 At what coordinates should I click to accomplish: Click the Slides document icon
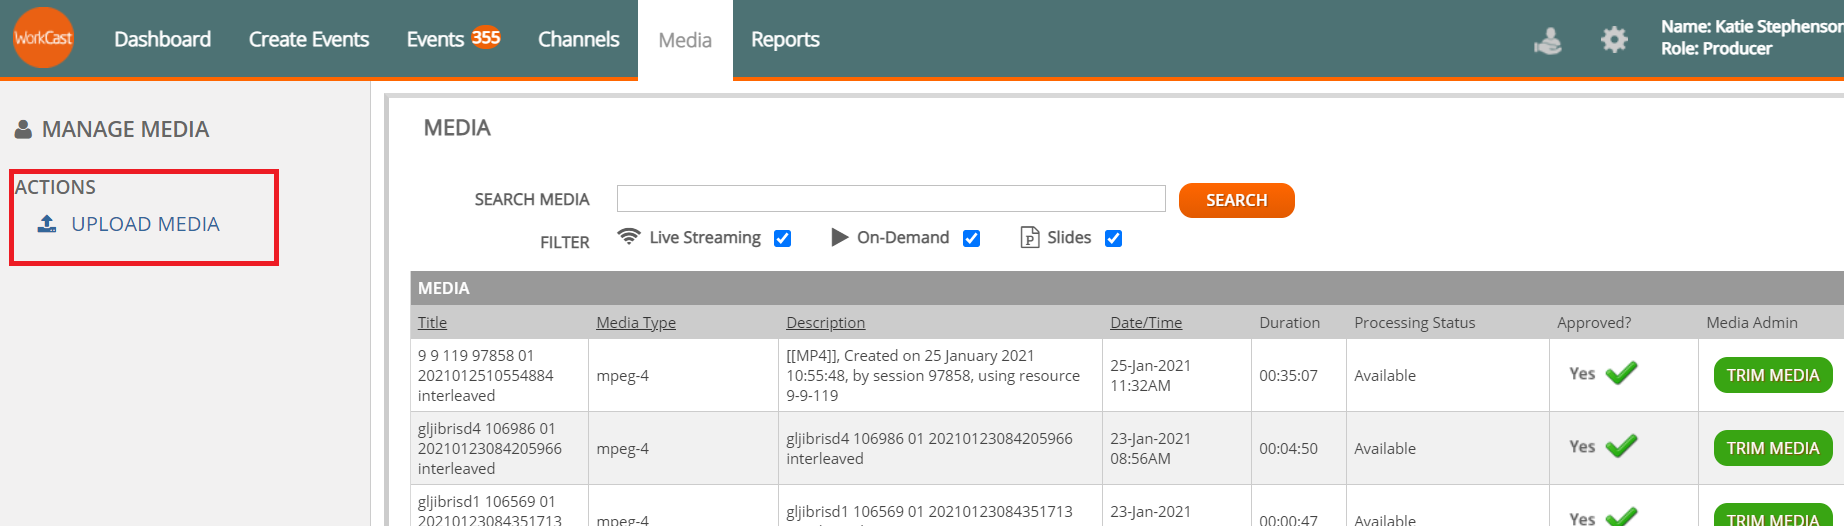coord(1029,237)
